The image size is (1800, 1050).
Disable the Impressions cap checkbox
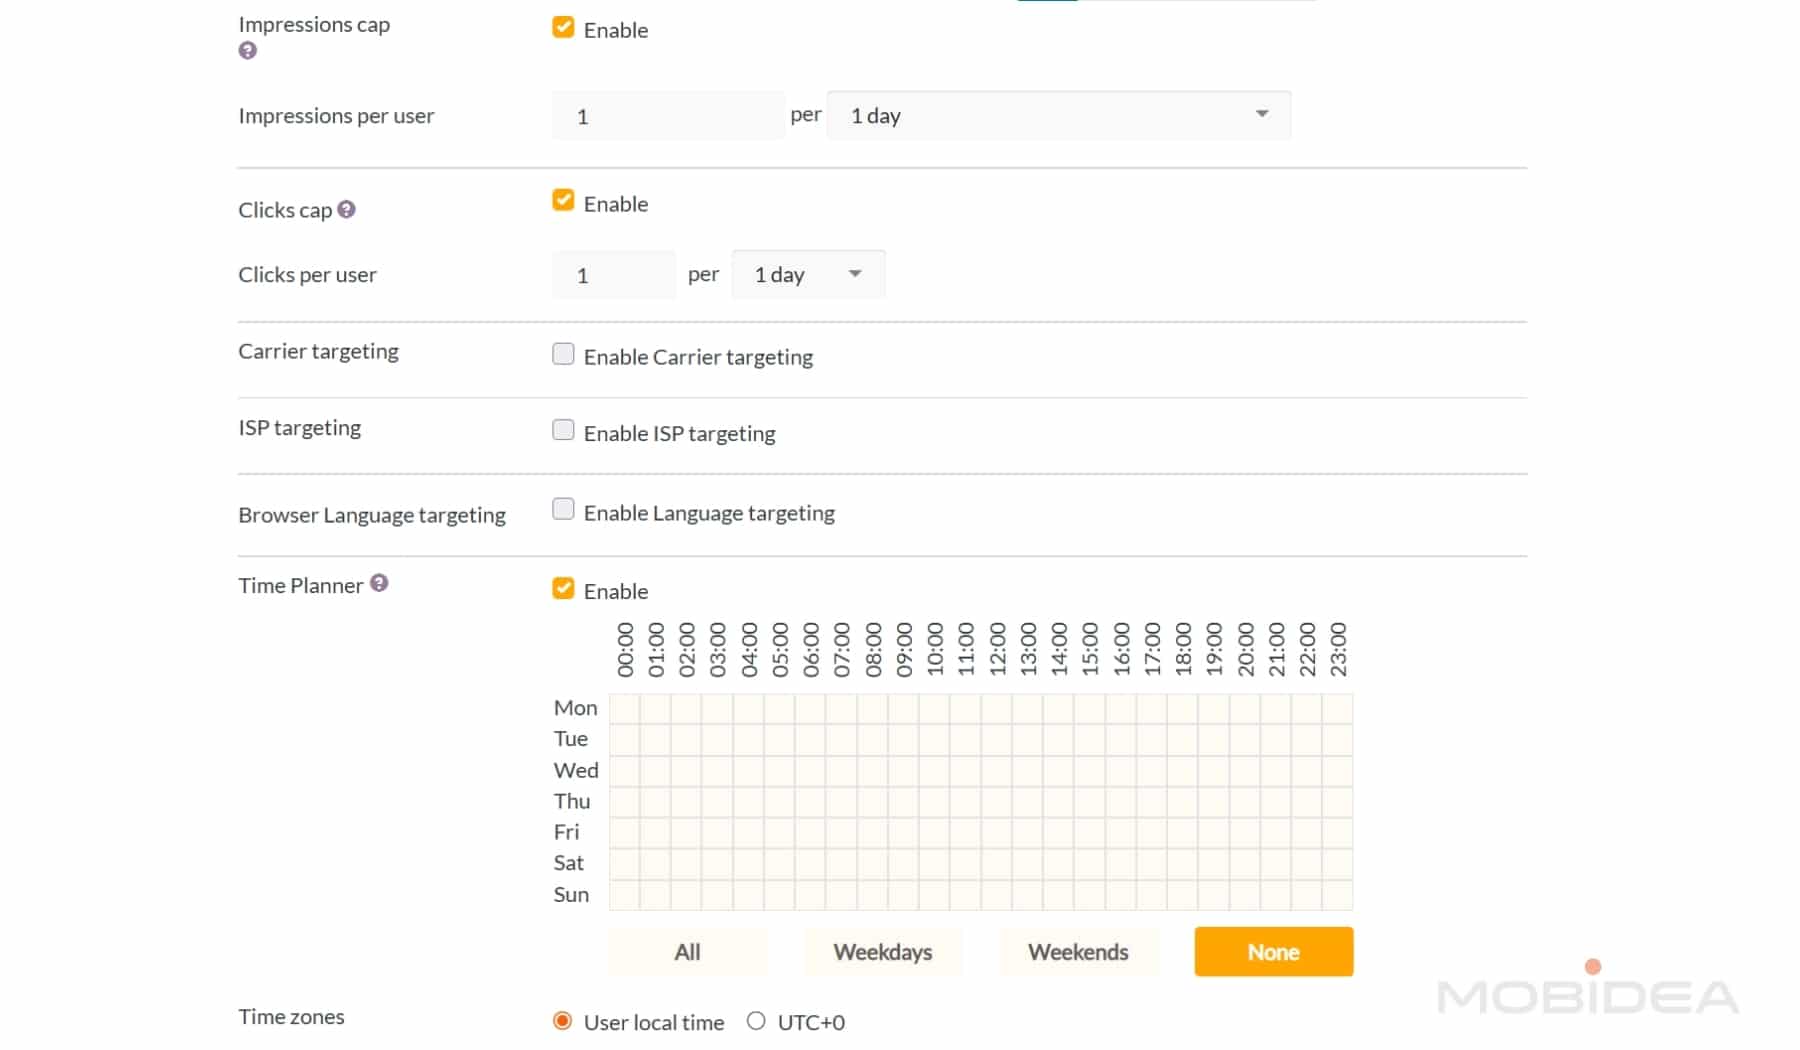click(563, 28)
